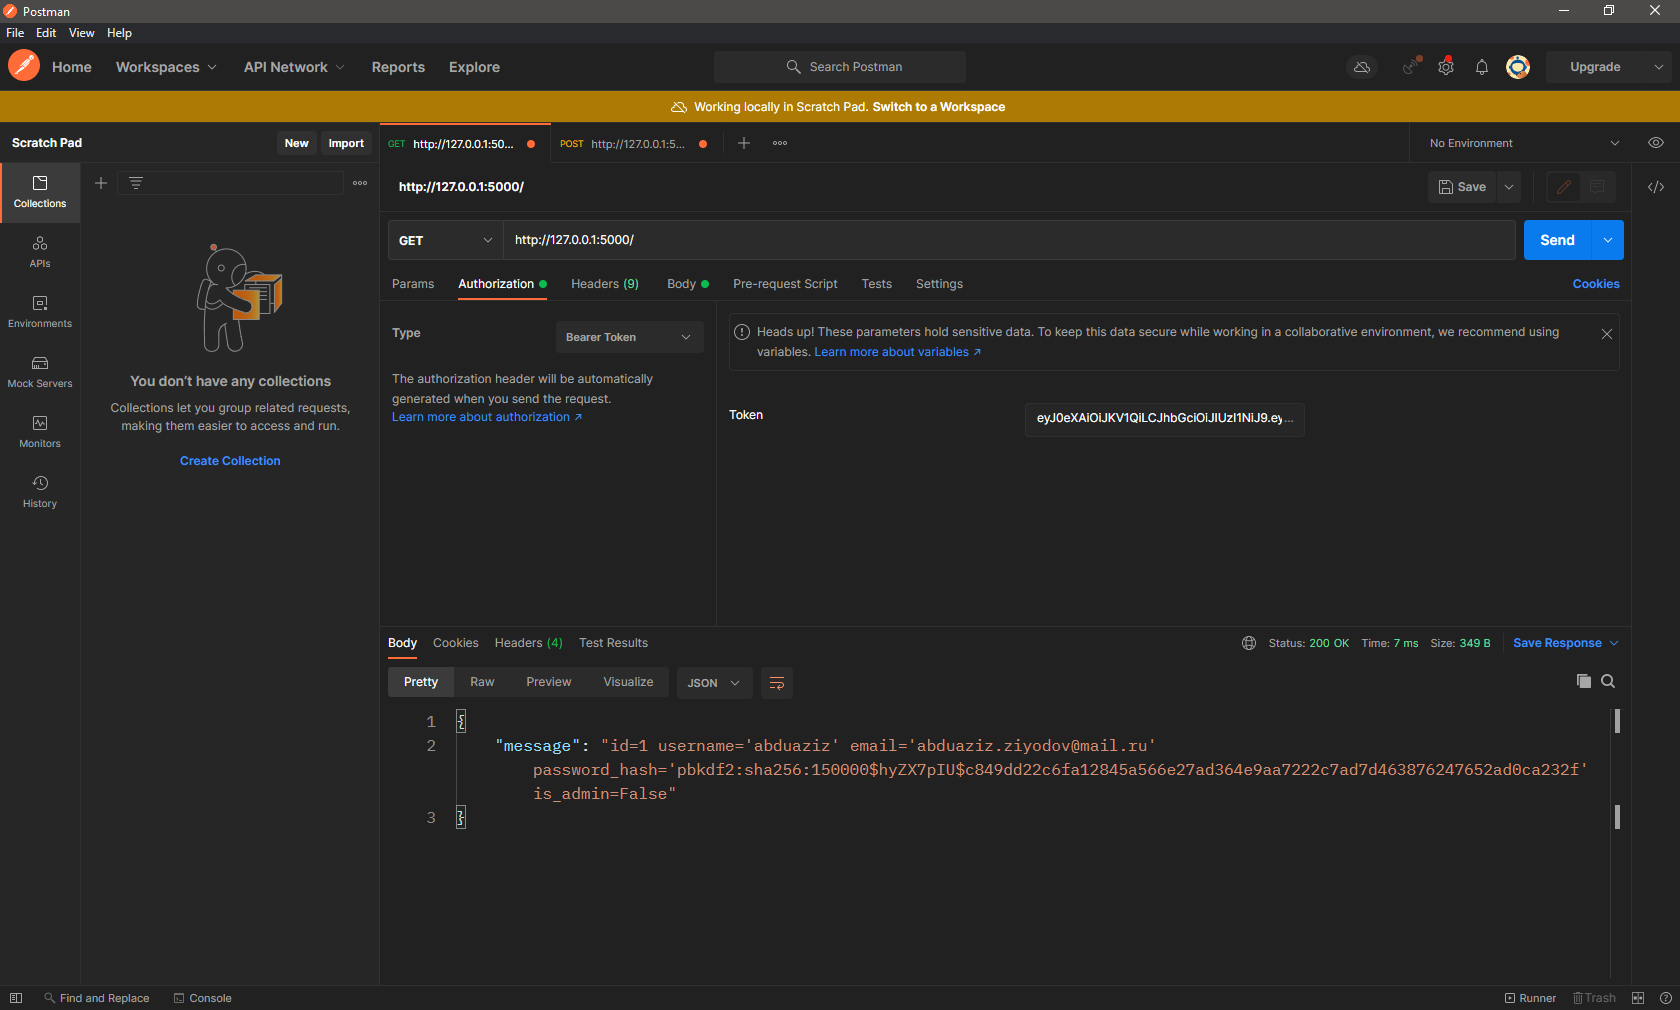Add a new request tab
This screenshot has width=1680, height=1010.
[x=744, y=143]
